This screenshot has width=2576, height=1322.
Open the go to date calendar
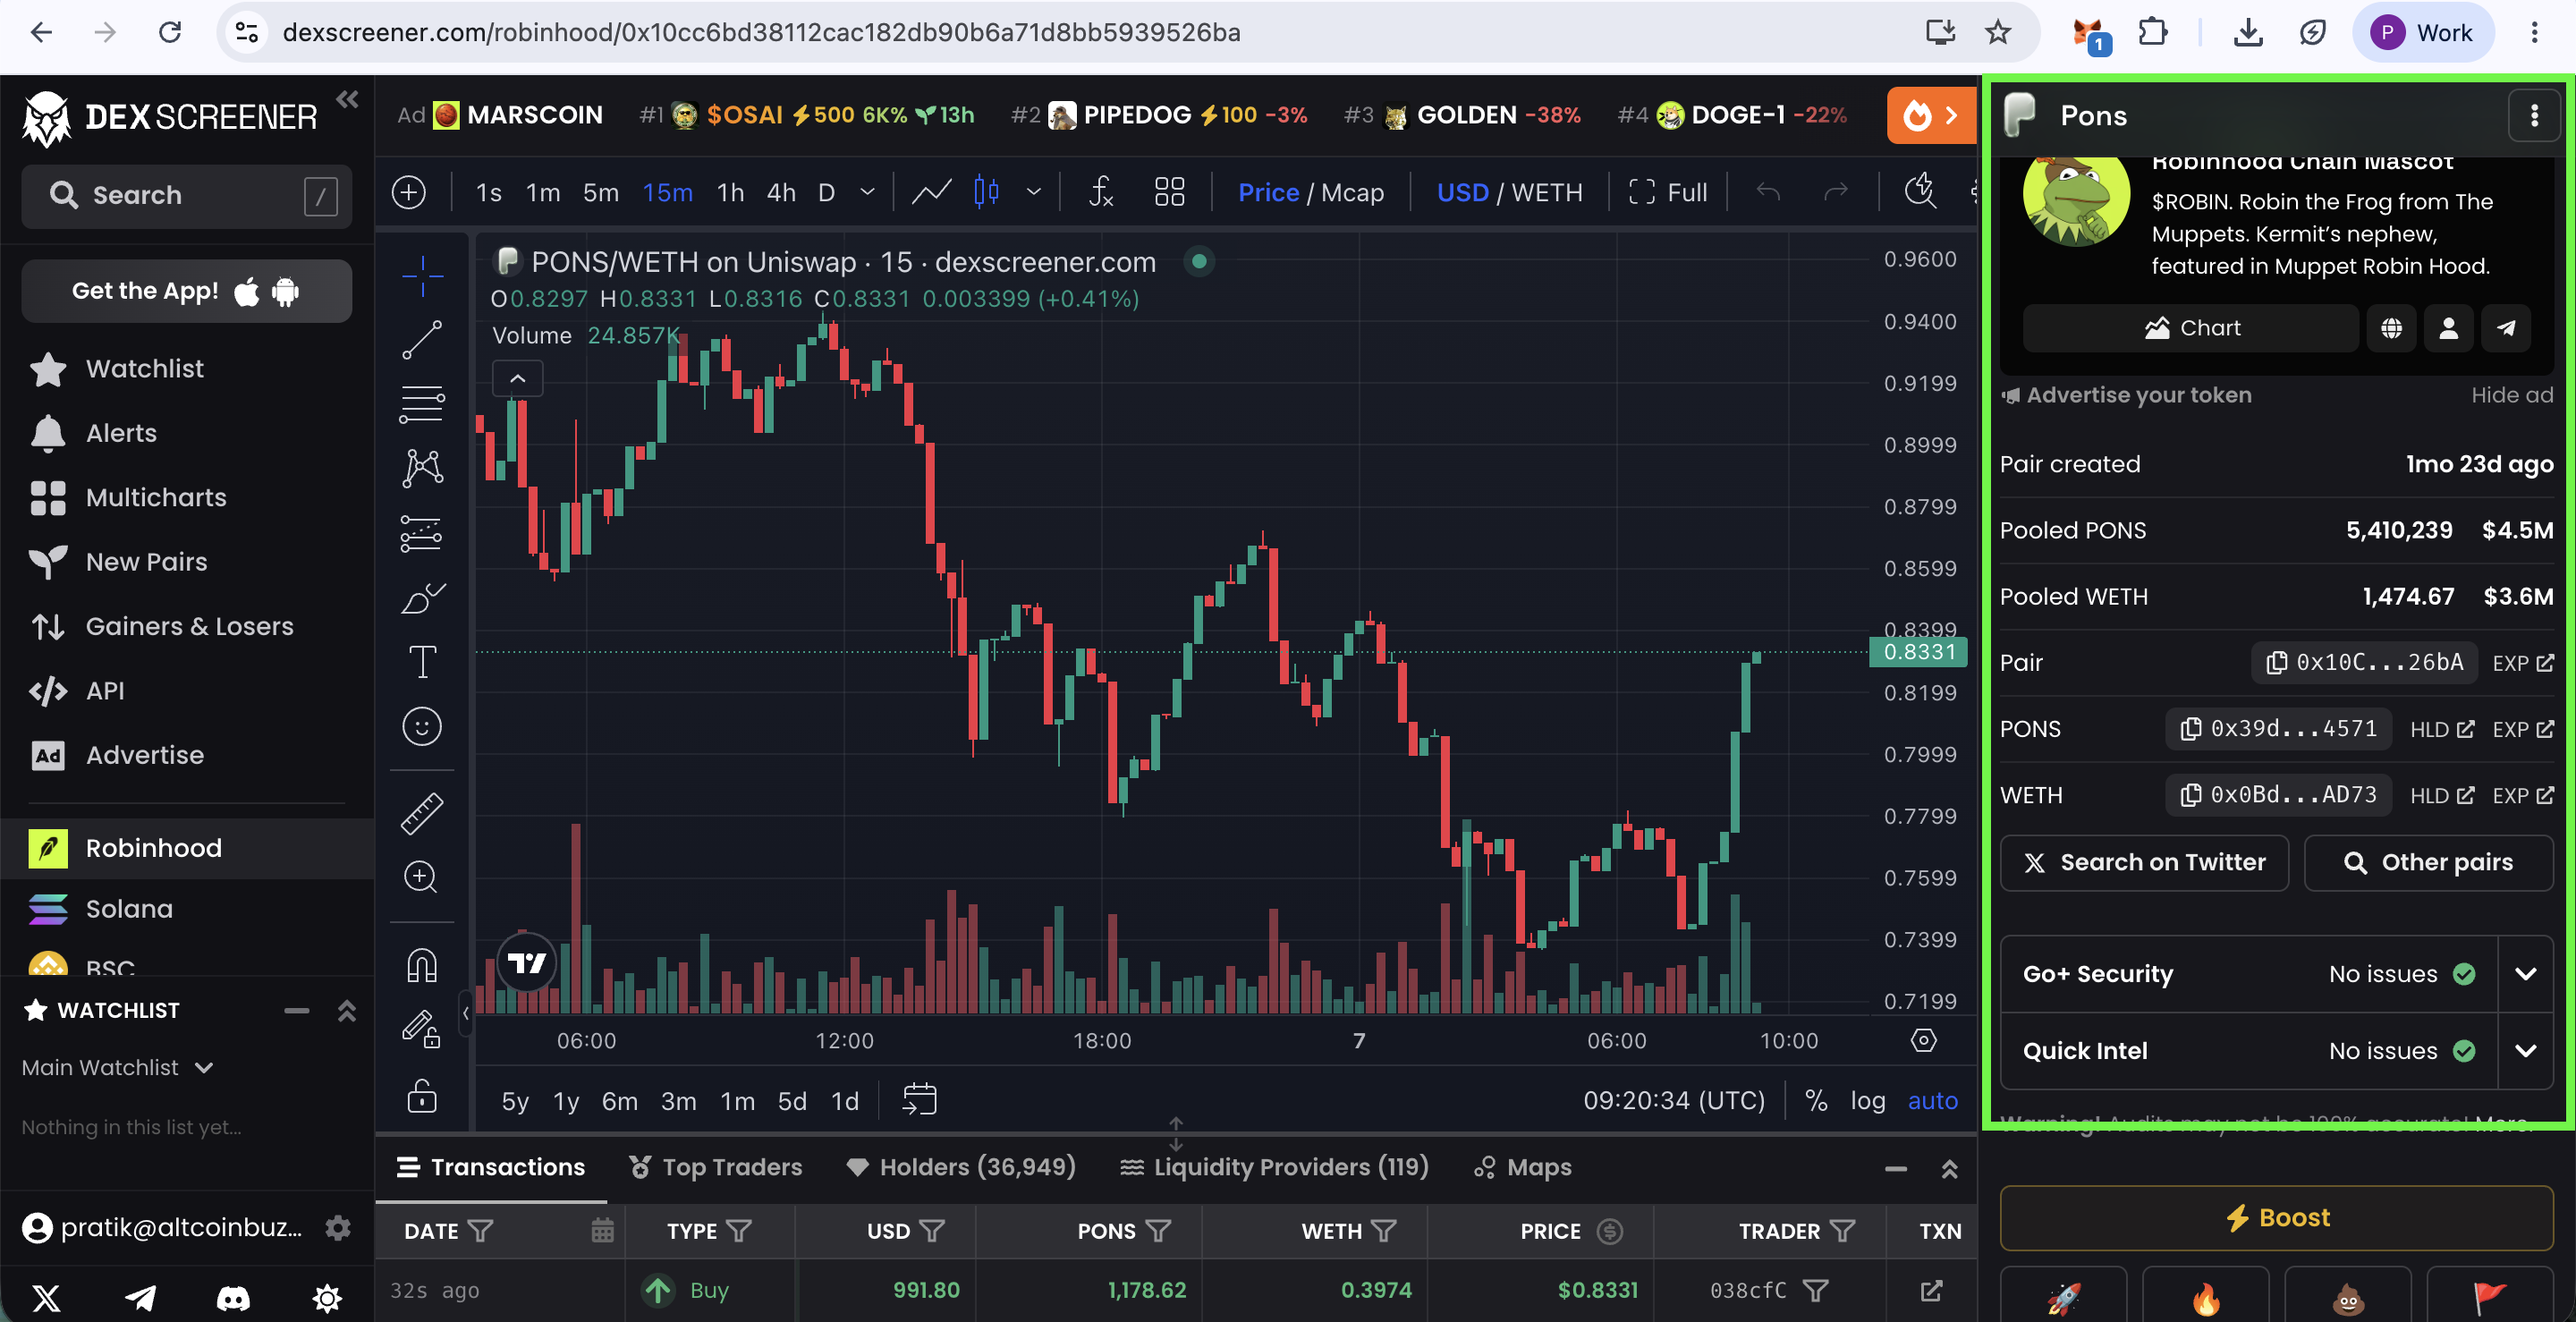(919, 1099)
